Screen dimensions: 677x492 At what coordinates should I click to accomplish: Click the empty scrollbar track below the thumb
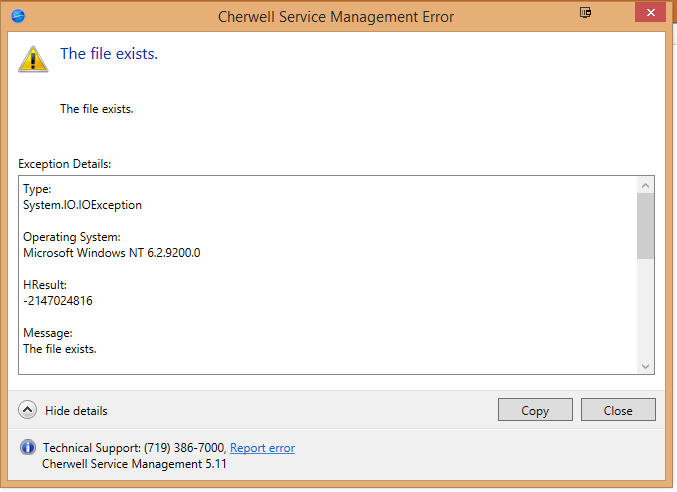click(x=645, y=308)
